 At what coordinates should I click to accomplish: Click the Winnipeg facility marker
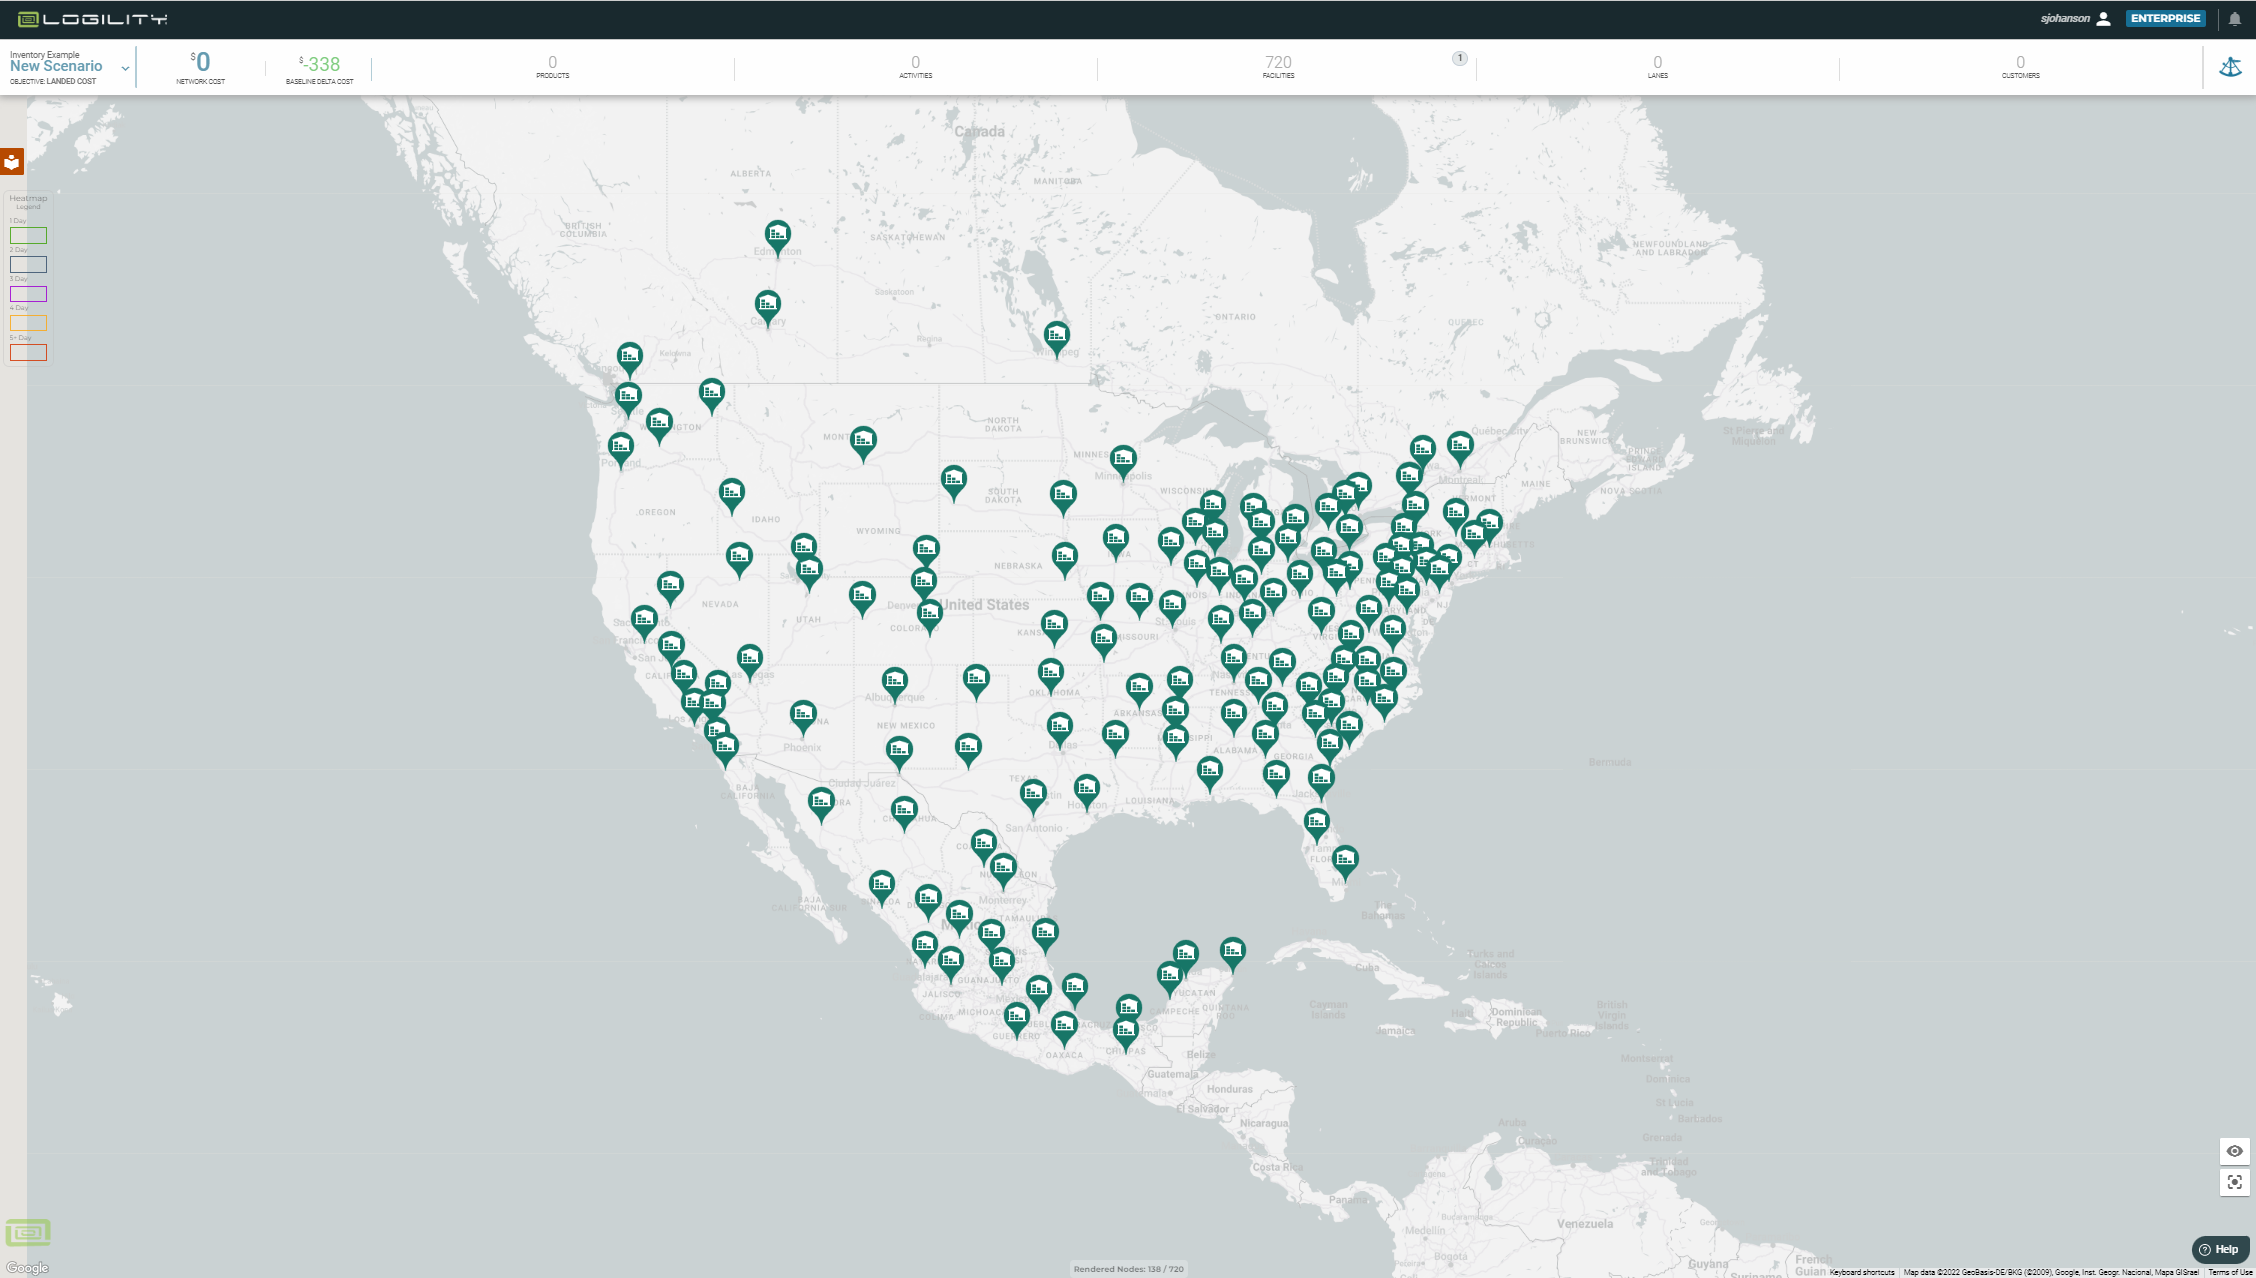(x=1056, y=336)
